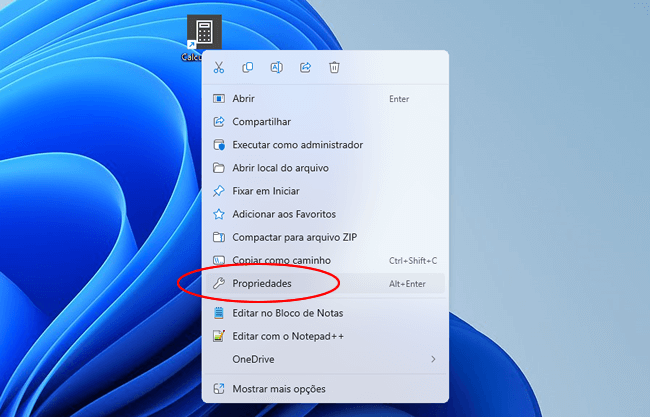This screenshot has height=417, width=650.
Task: Click the Share icon in top row
Action: pos(306,67)
